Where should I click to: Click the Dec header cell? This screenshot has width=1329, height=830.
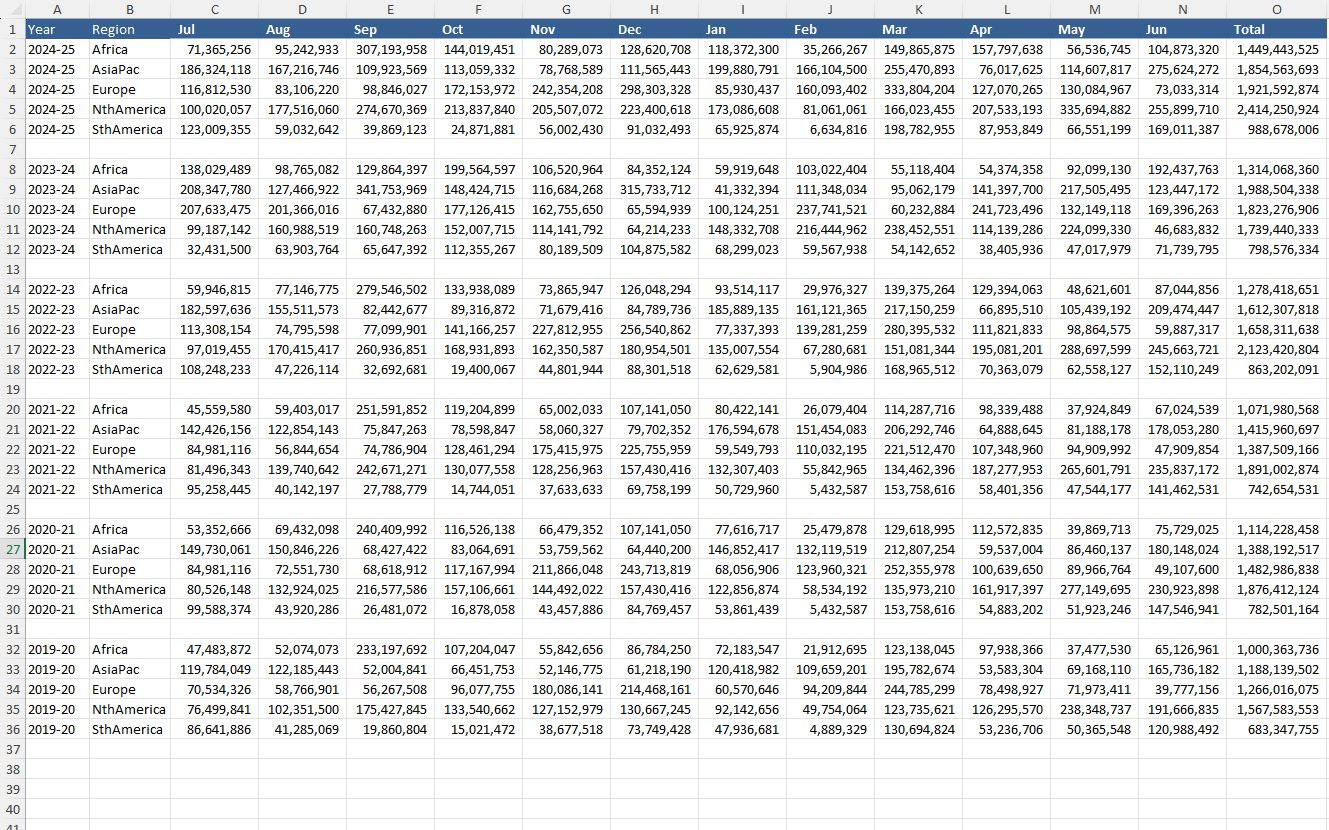tap(654, 29)
